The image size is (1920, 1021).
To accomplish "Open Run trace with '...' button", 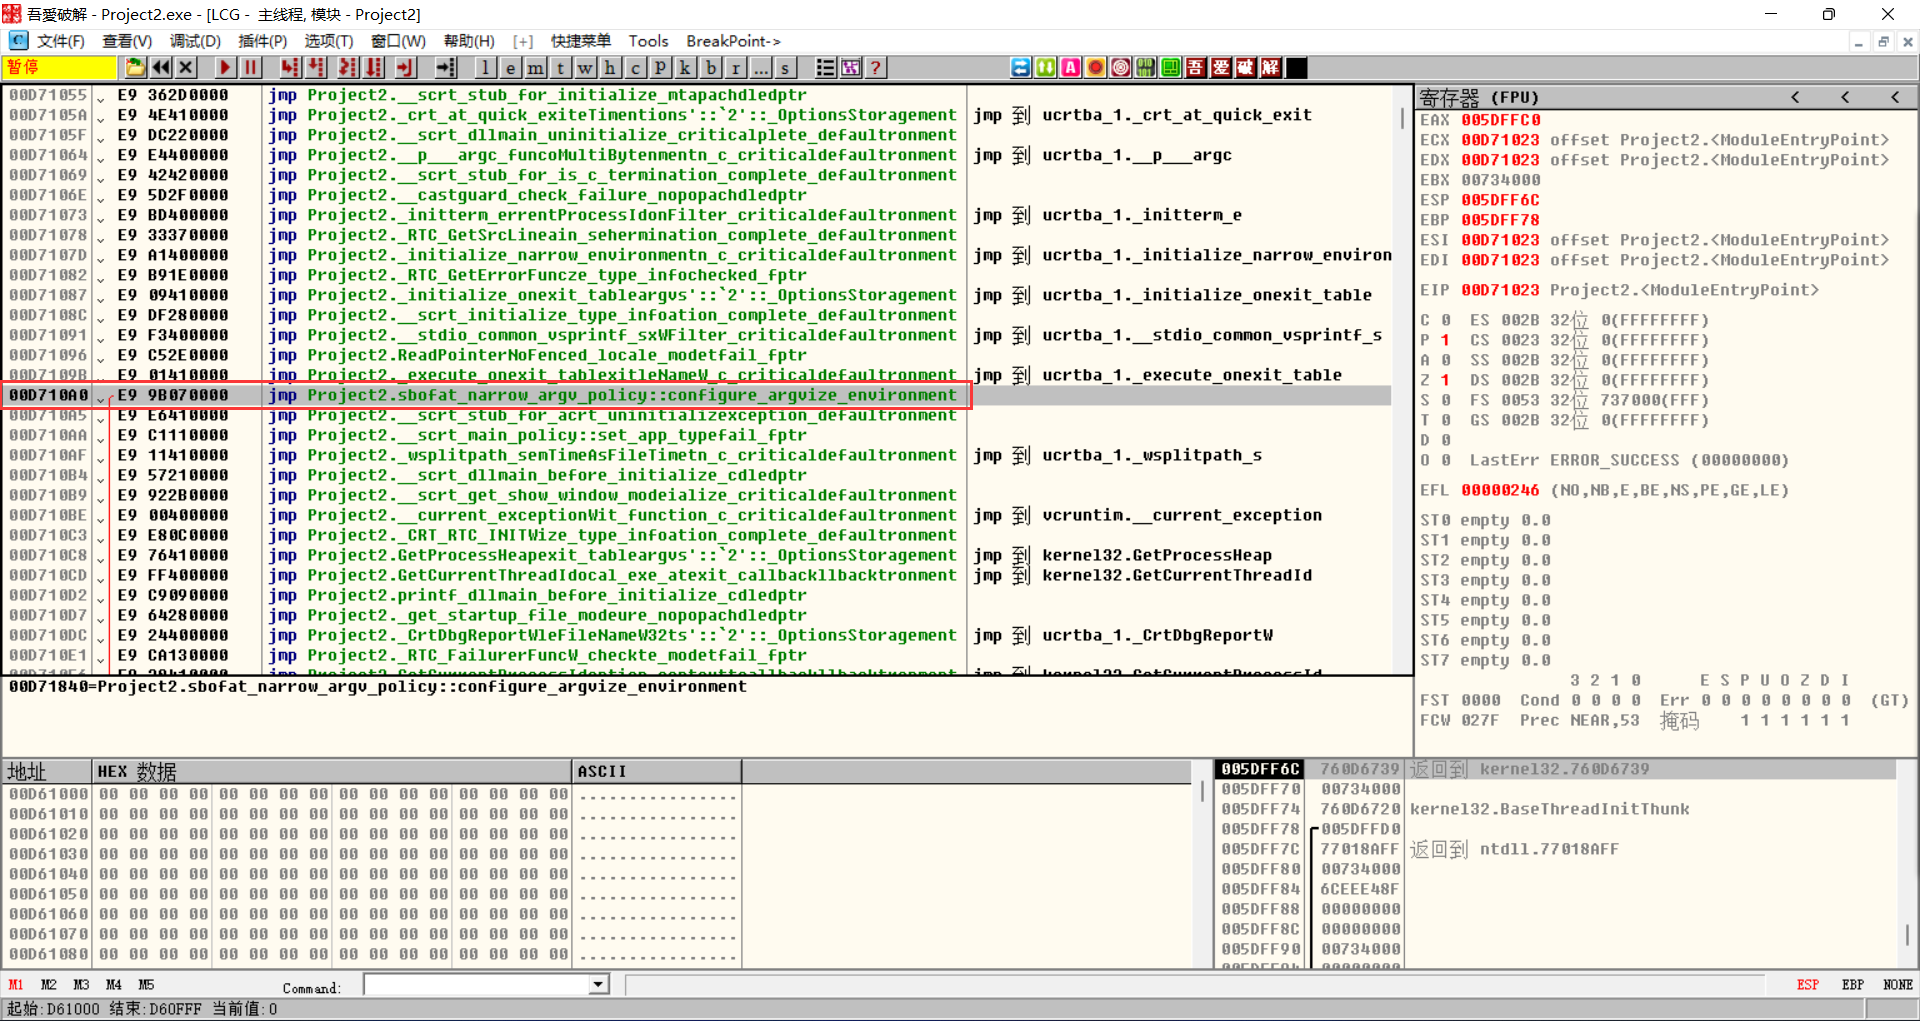I will click(761, 67).
